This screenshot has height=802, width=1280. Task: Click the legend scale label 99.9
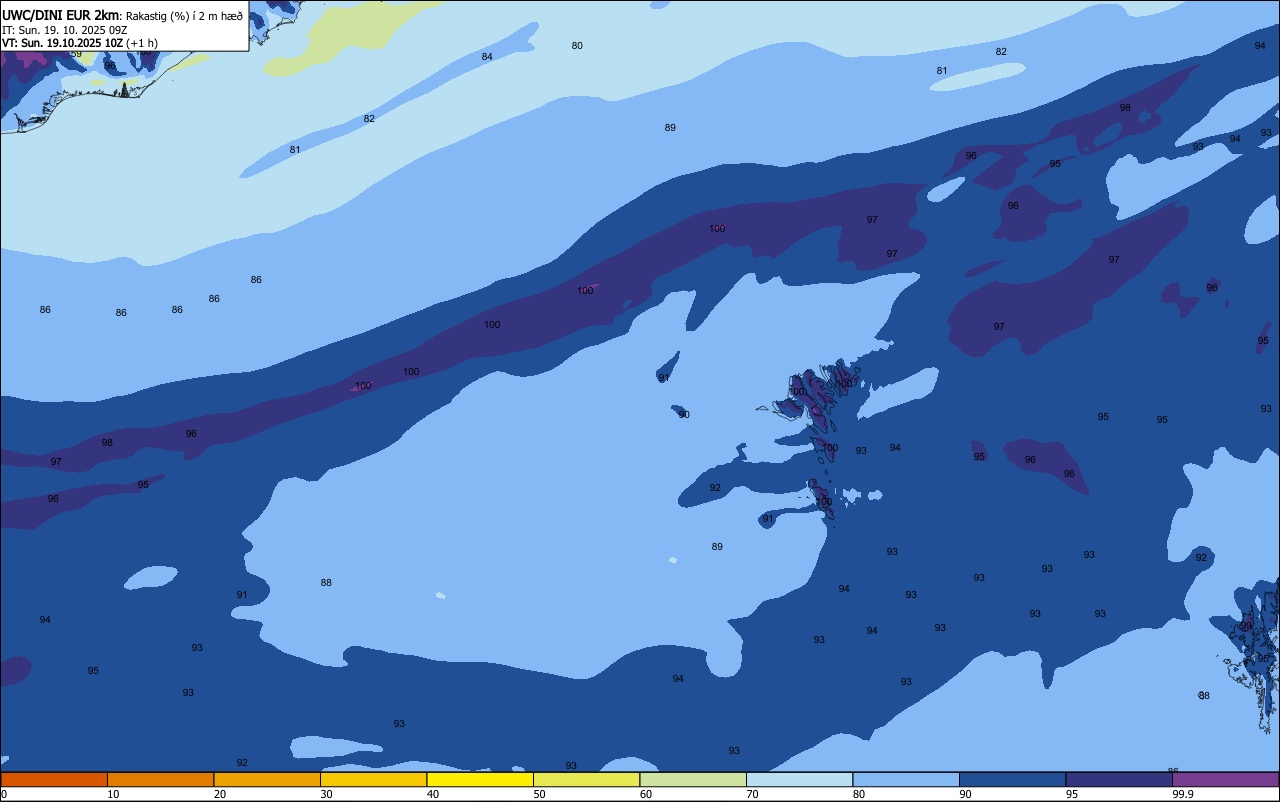1183,794
